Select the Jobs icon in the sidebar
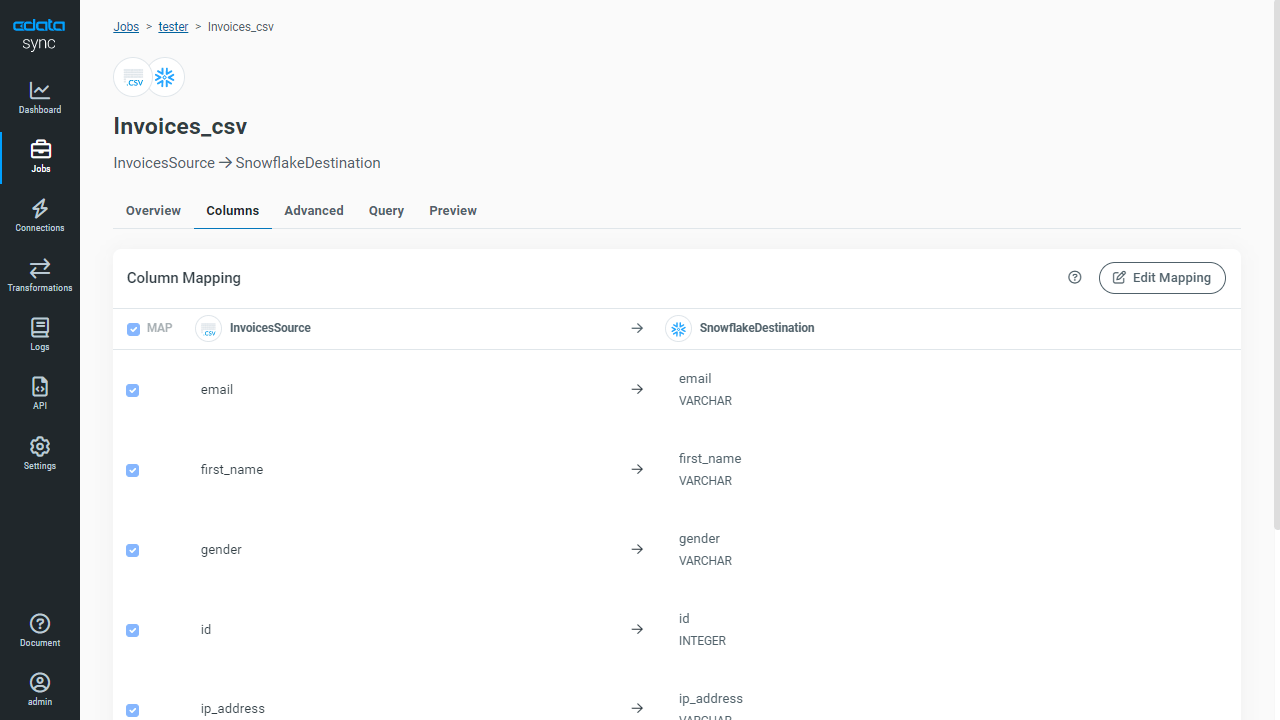The image size is (1280, 720). (40, 156)
